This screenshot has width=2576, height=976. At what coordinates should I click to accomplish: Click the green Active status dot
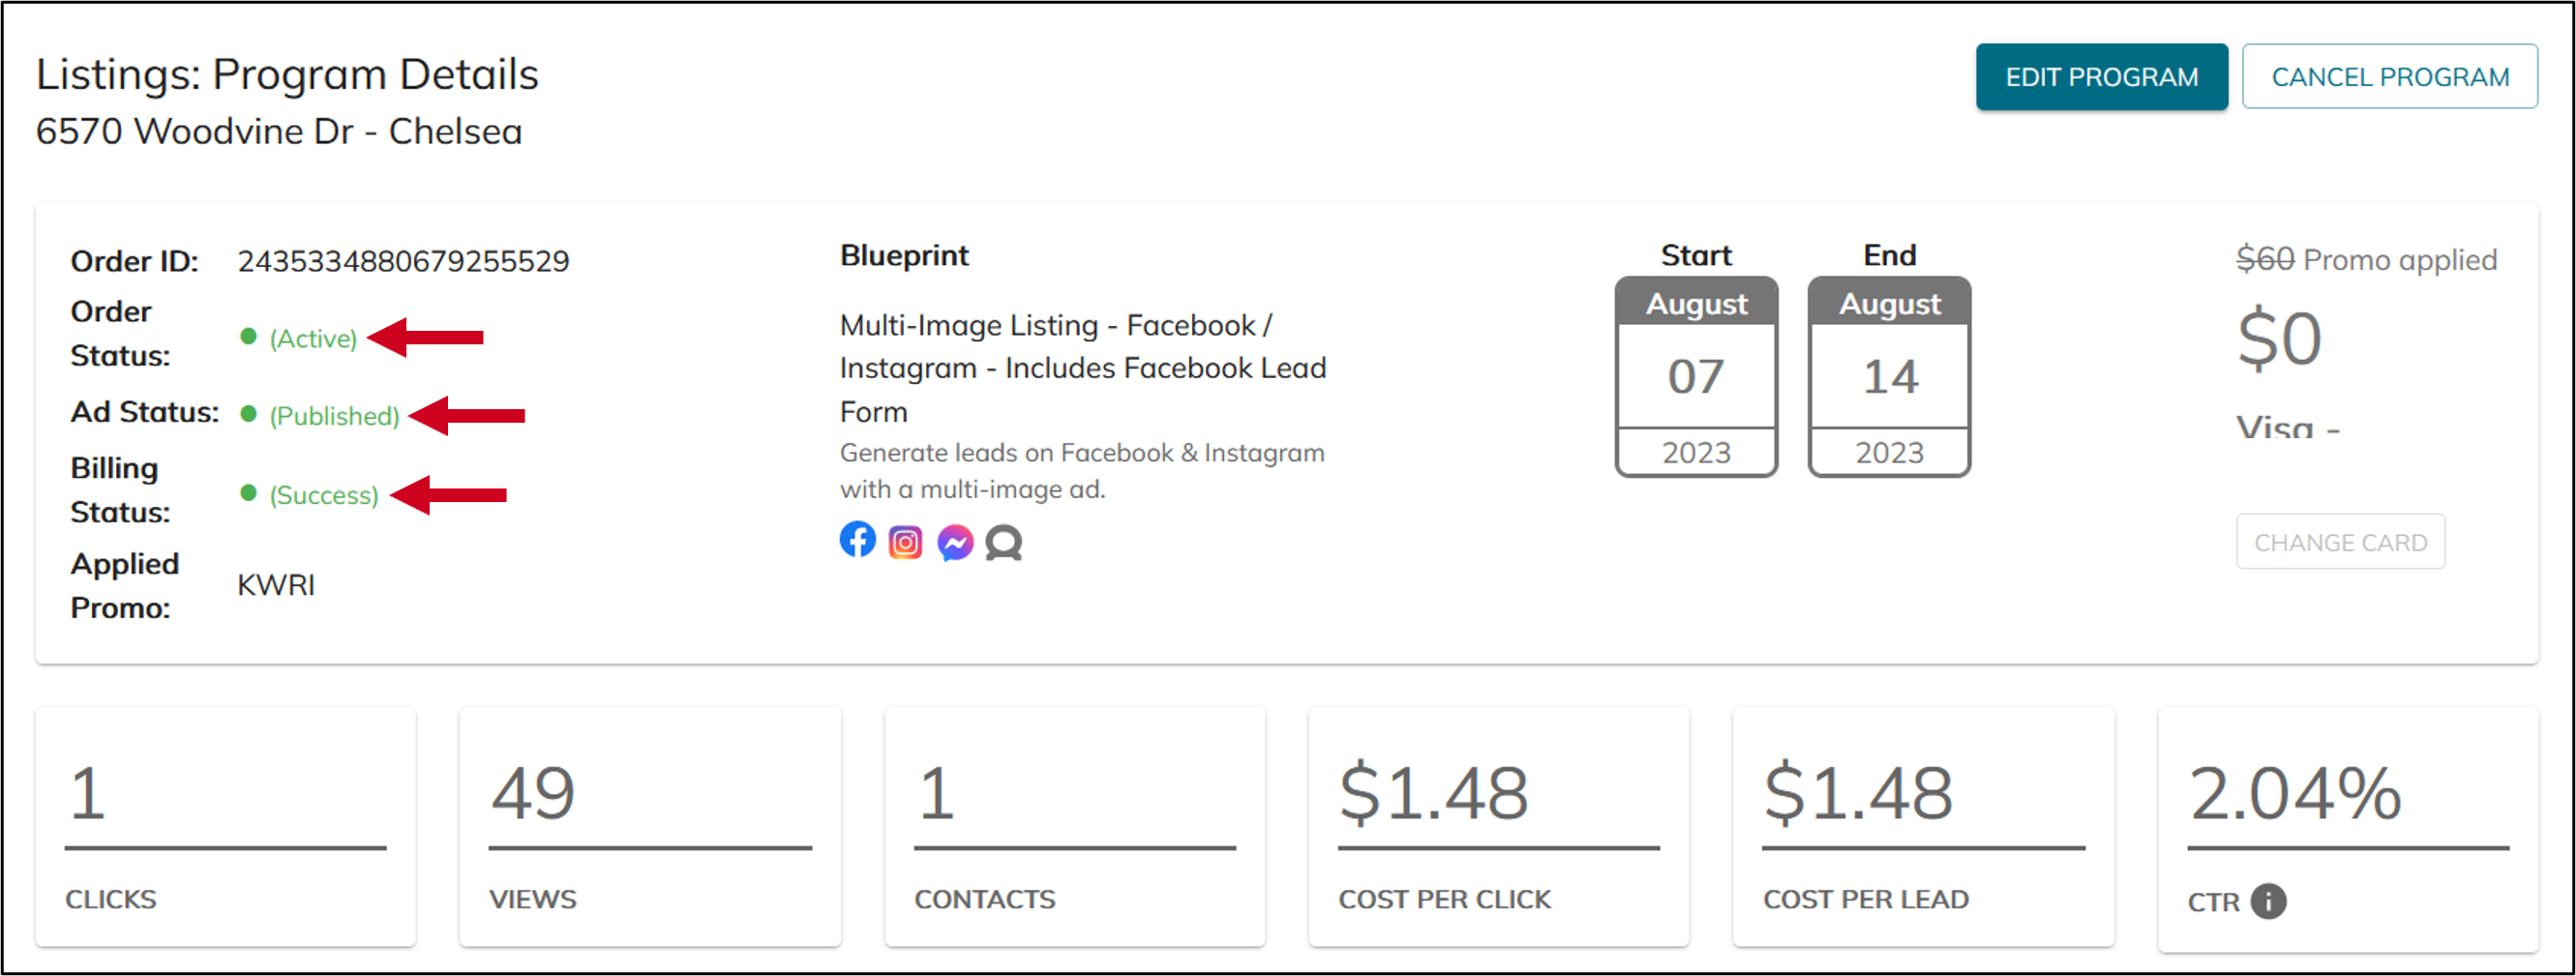pyautogui.click(x=249, y=336)
